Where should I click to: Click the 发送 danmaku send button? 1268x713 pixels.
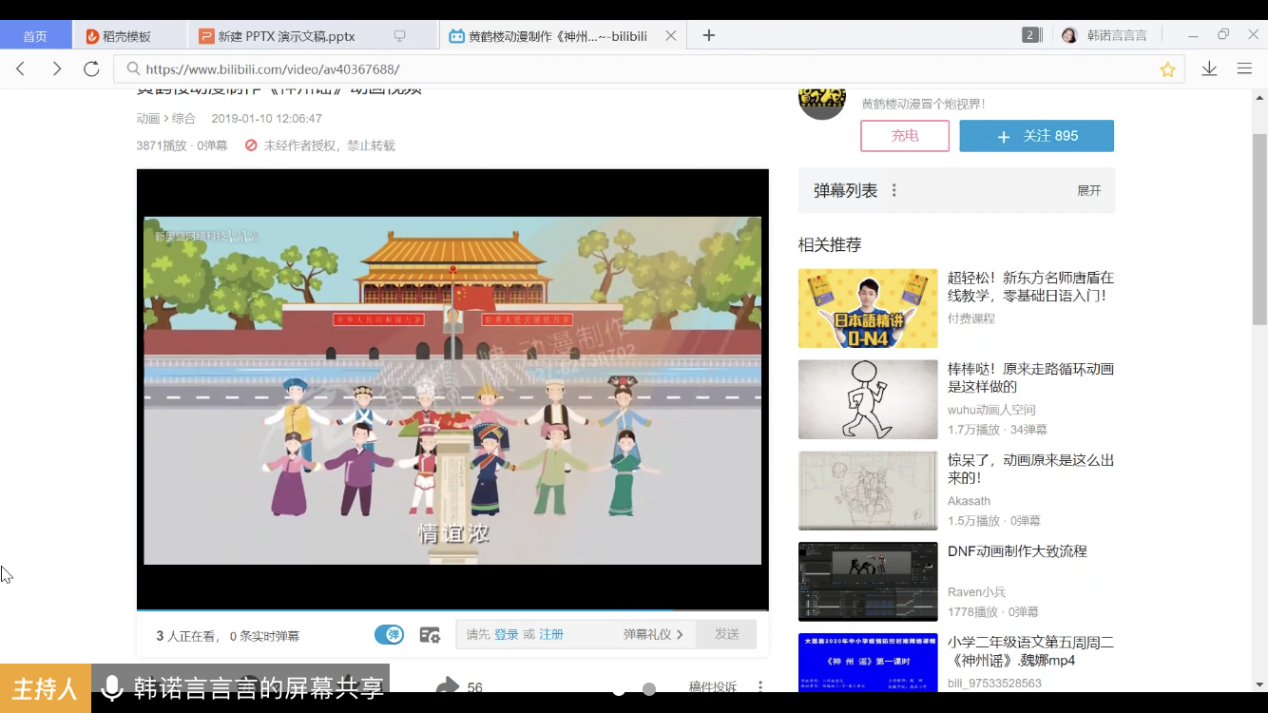pos(727,635)
